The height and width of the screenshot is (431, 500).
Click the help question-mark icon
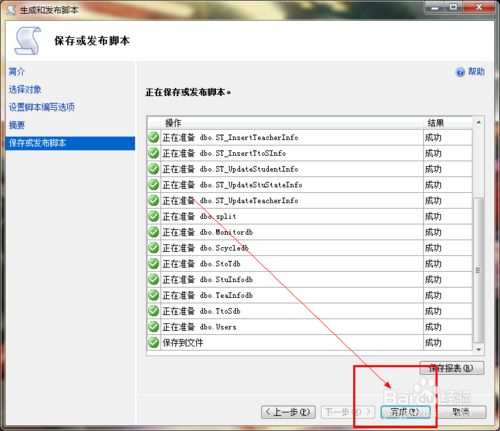point(460,72)
